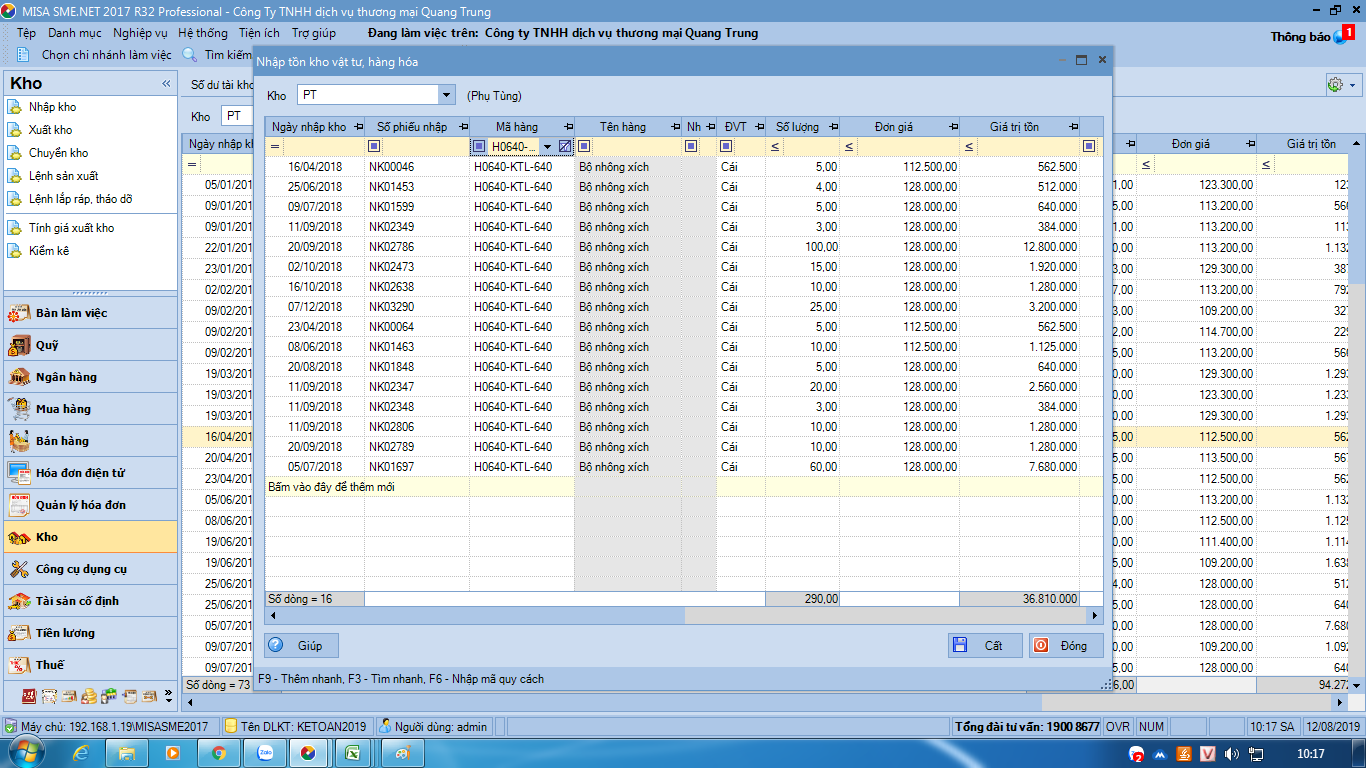Open the Quản lý hóa đơn module

[90, 505]
